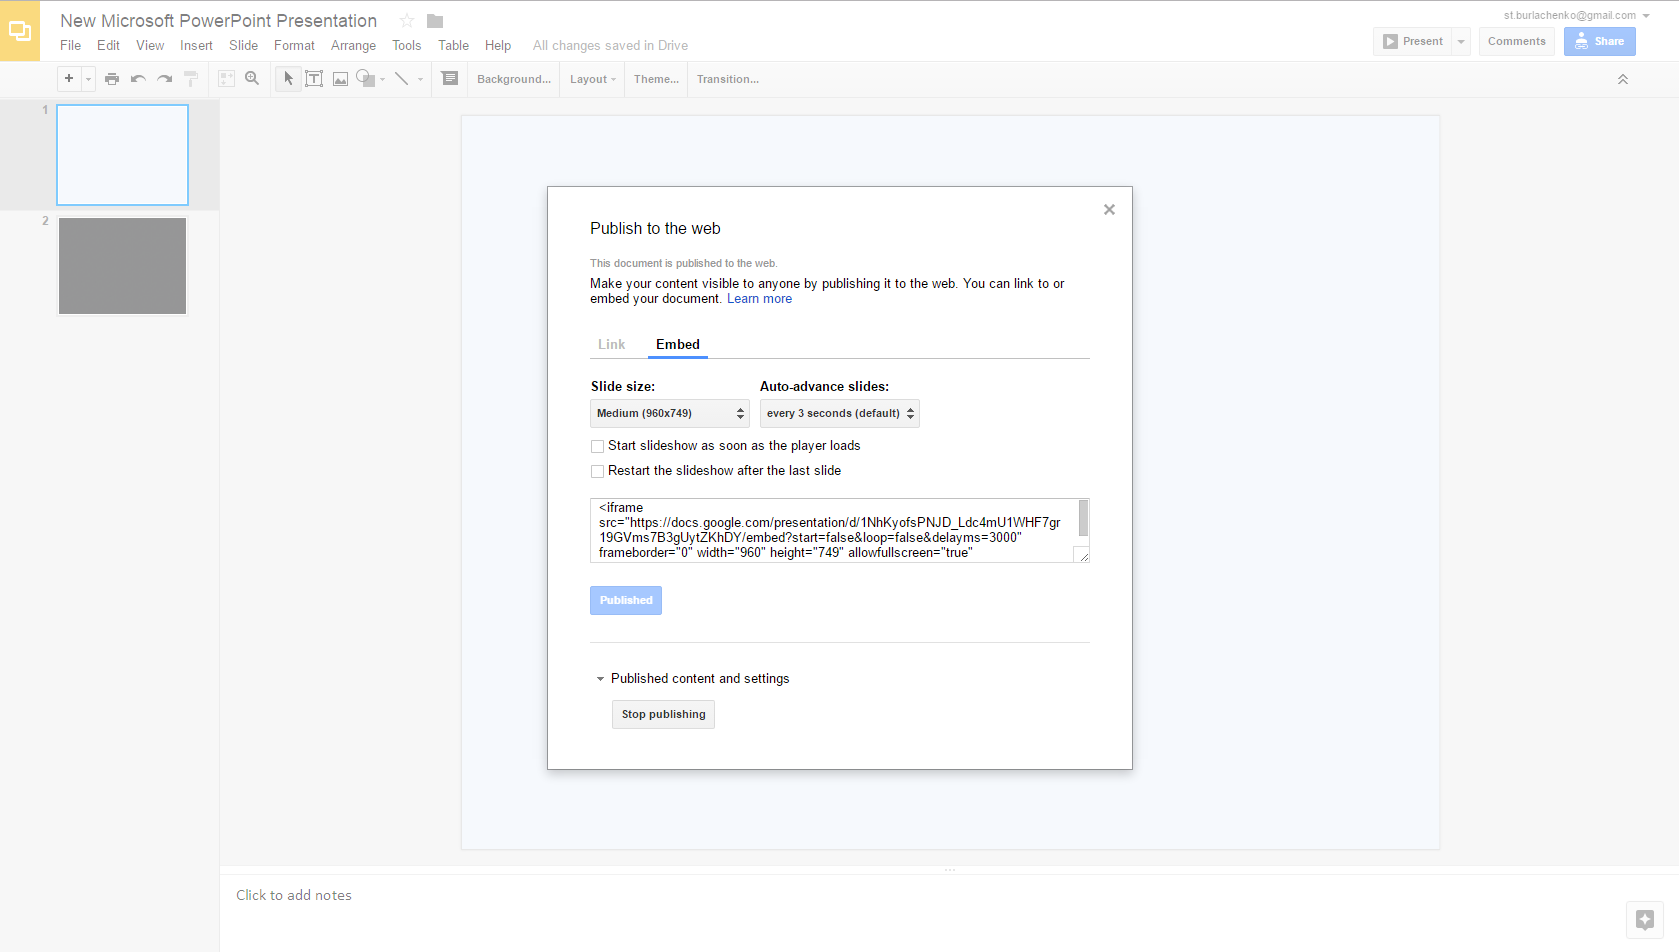Switch to the Link tab
Screen dimensions: 1679x952
click(611, 344)
